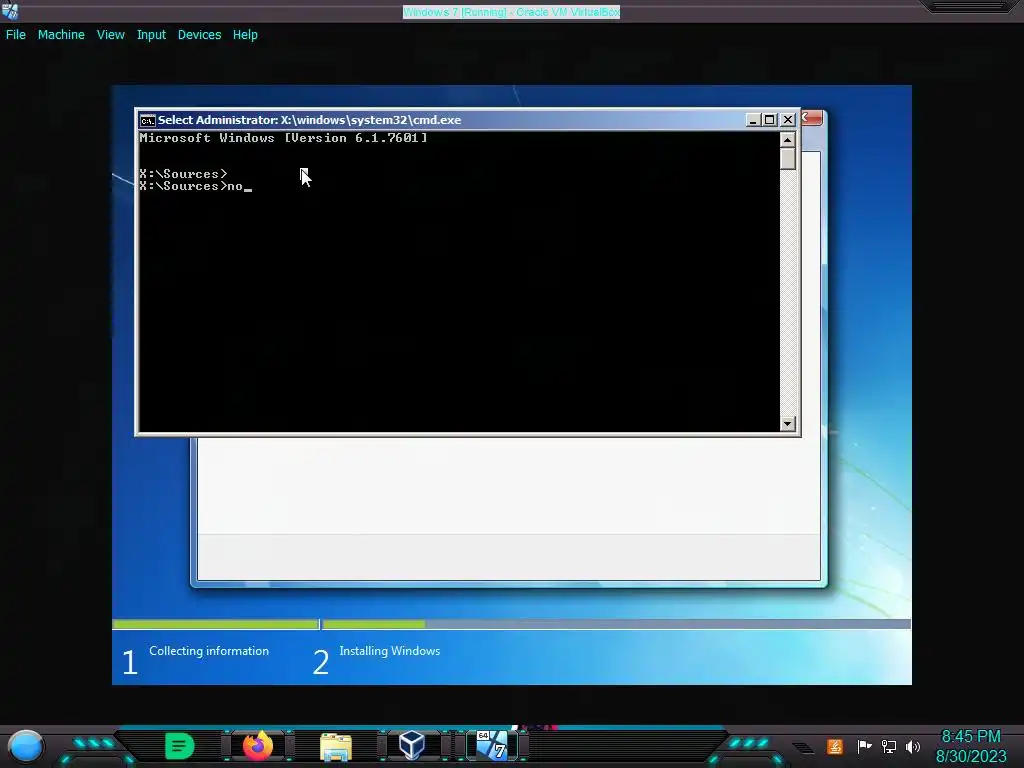Click the VirtualBox icon in title bar
This screenshot has height=768, width=1024.
click(10, 11)
